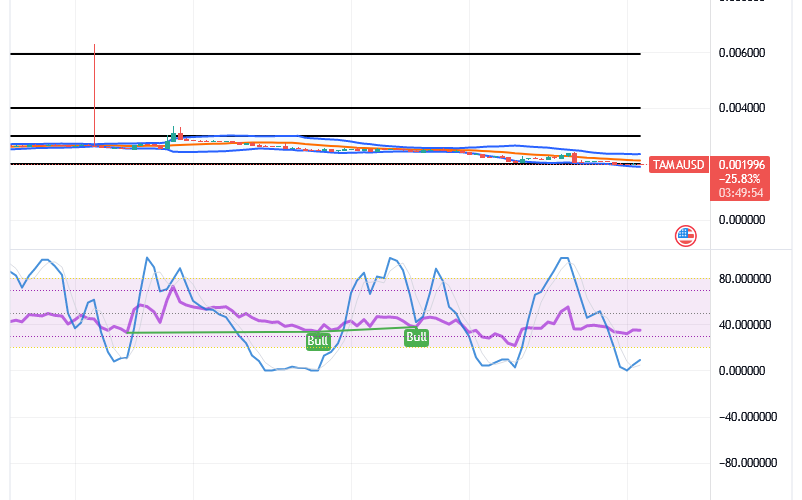
Task: Click the tall red wick spike candle
Action: pyautogui.click(x=94, y=95)
